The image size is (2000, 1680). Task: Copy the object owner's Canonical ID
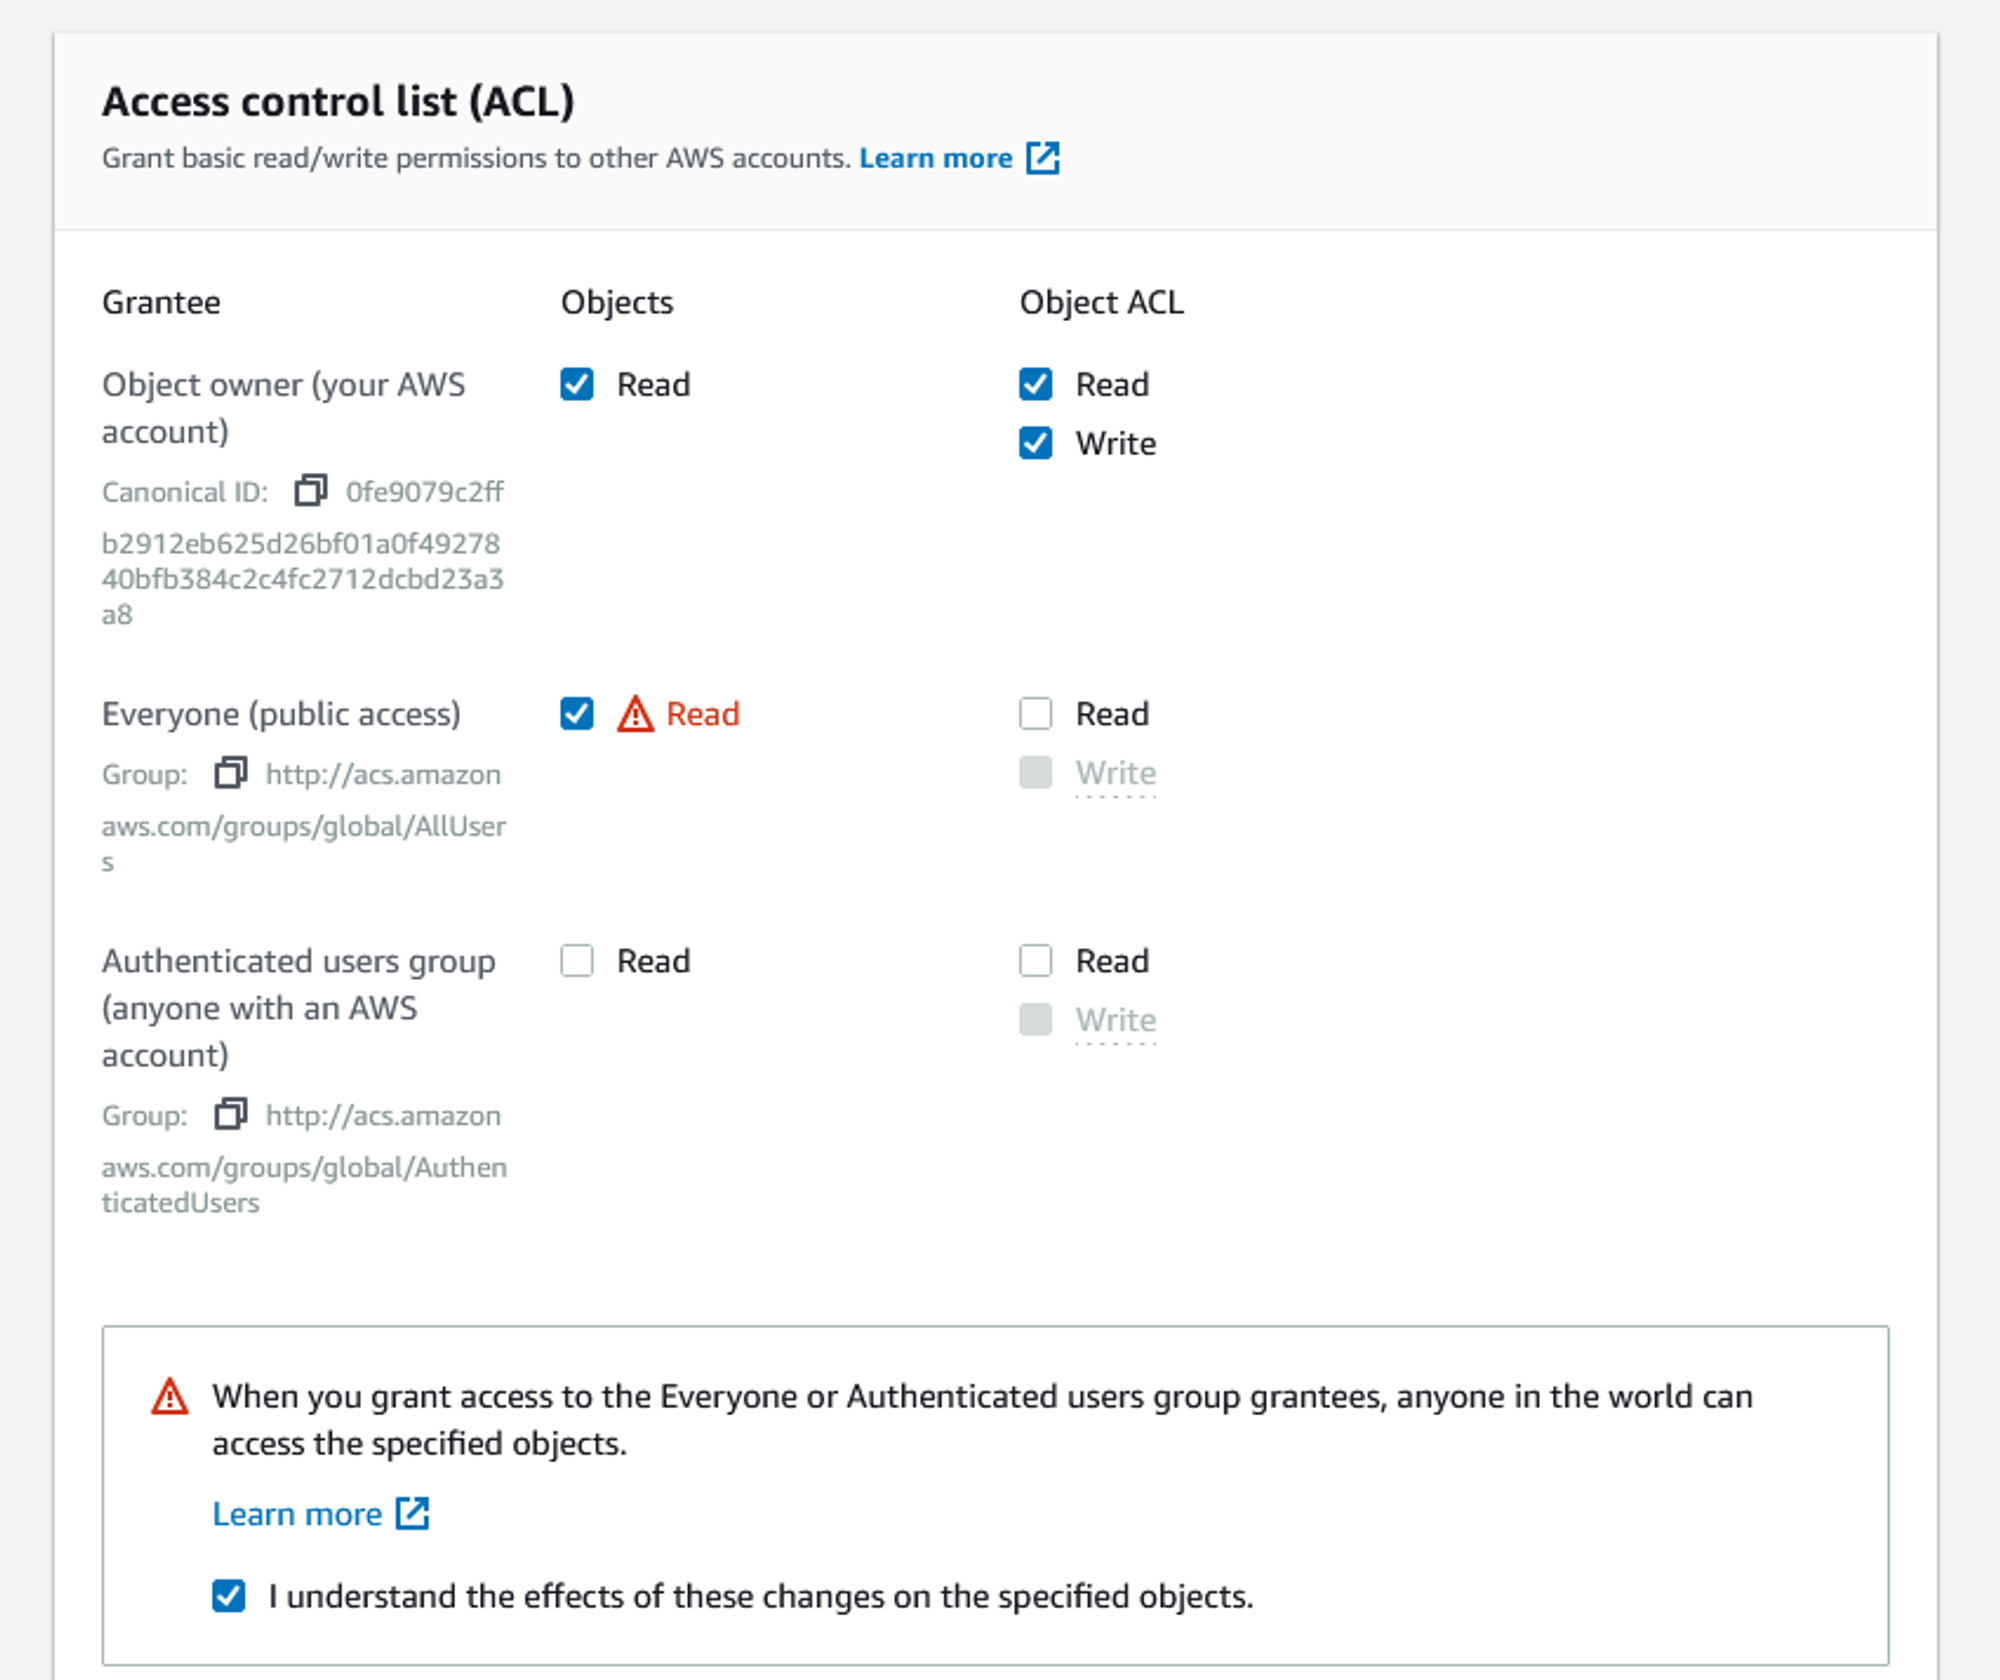(x=311, y=490)
